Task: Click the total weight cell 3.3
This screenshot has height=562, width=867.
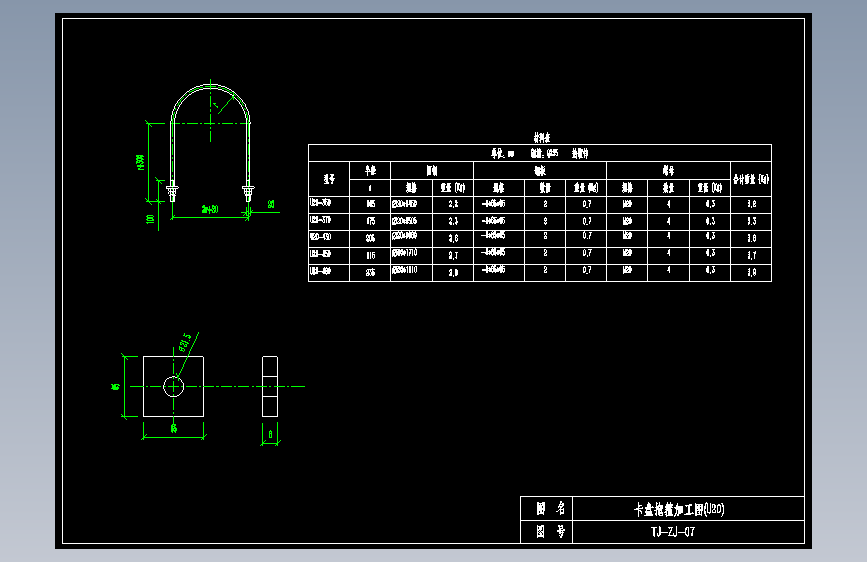Action: [x=751, y=221]
